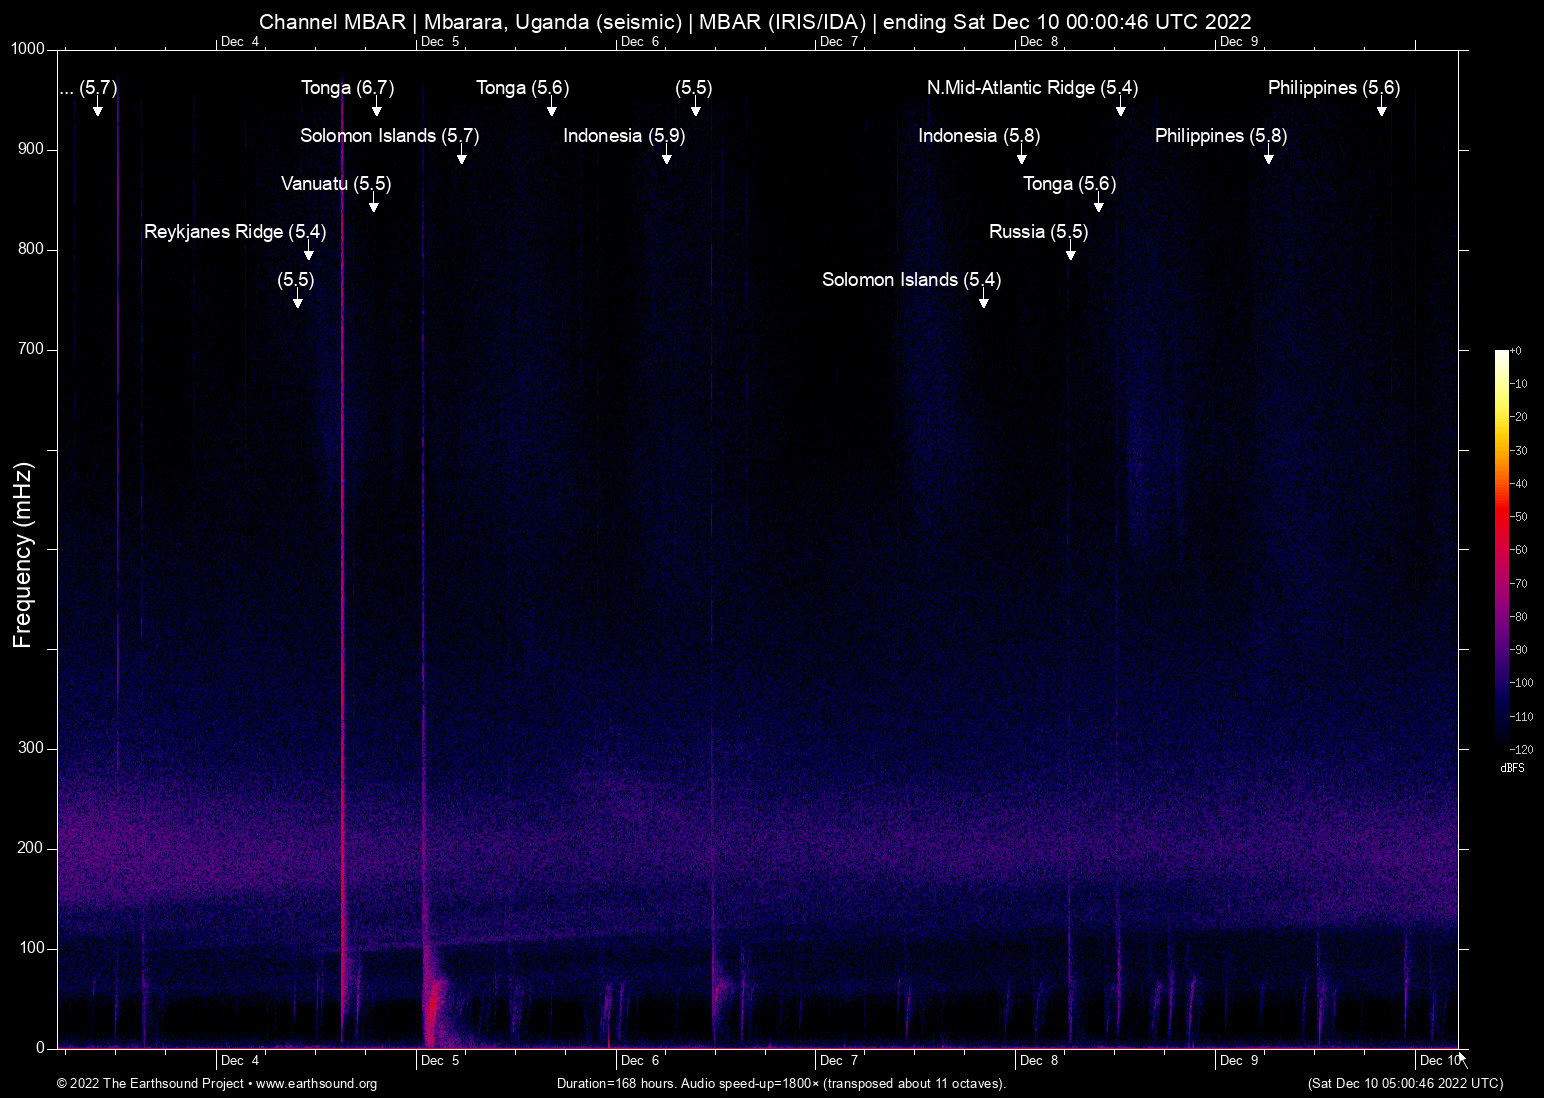Toggle the Indonesia (5.8) annotation label

(x=979, y=136)
